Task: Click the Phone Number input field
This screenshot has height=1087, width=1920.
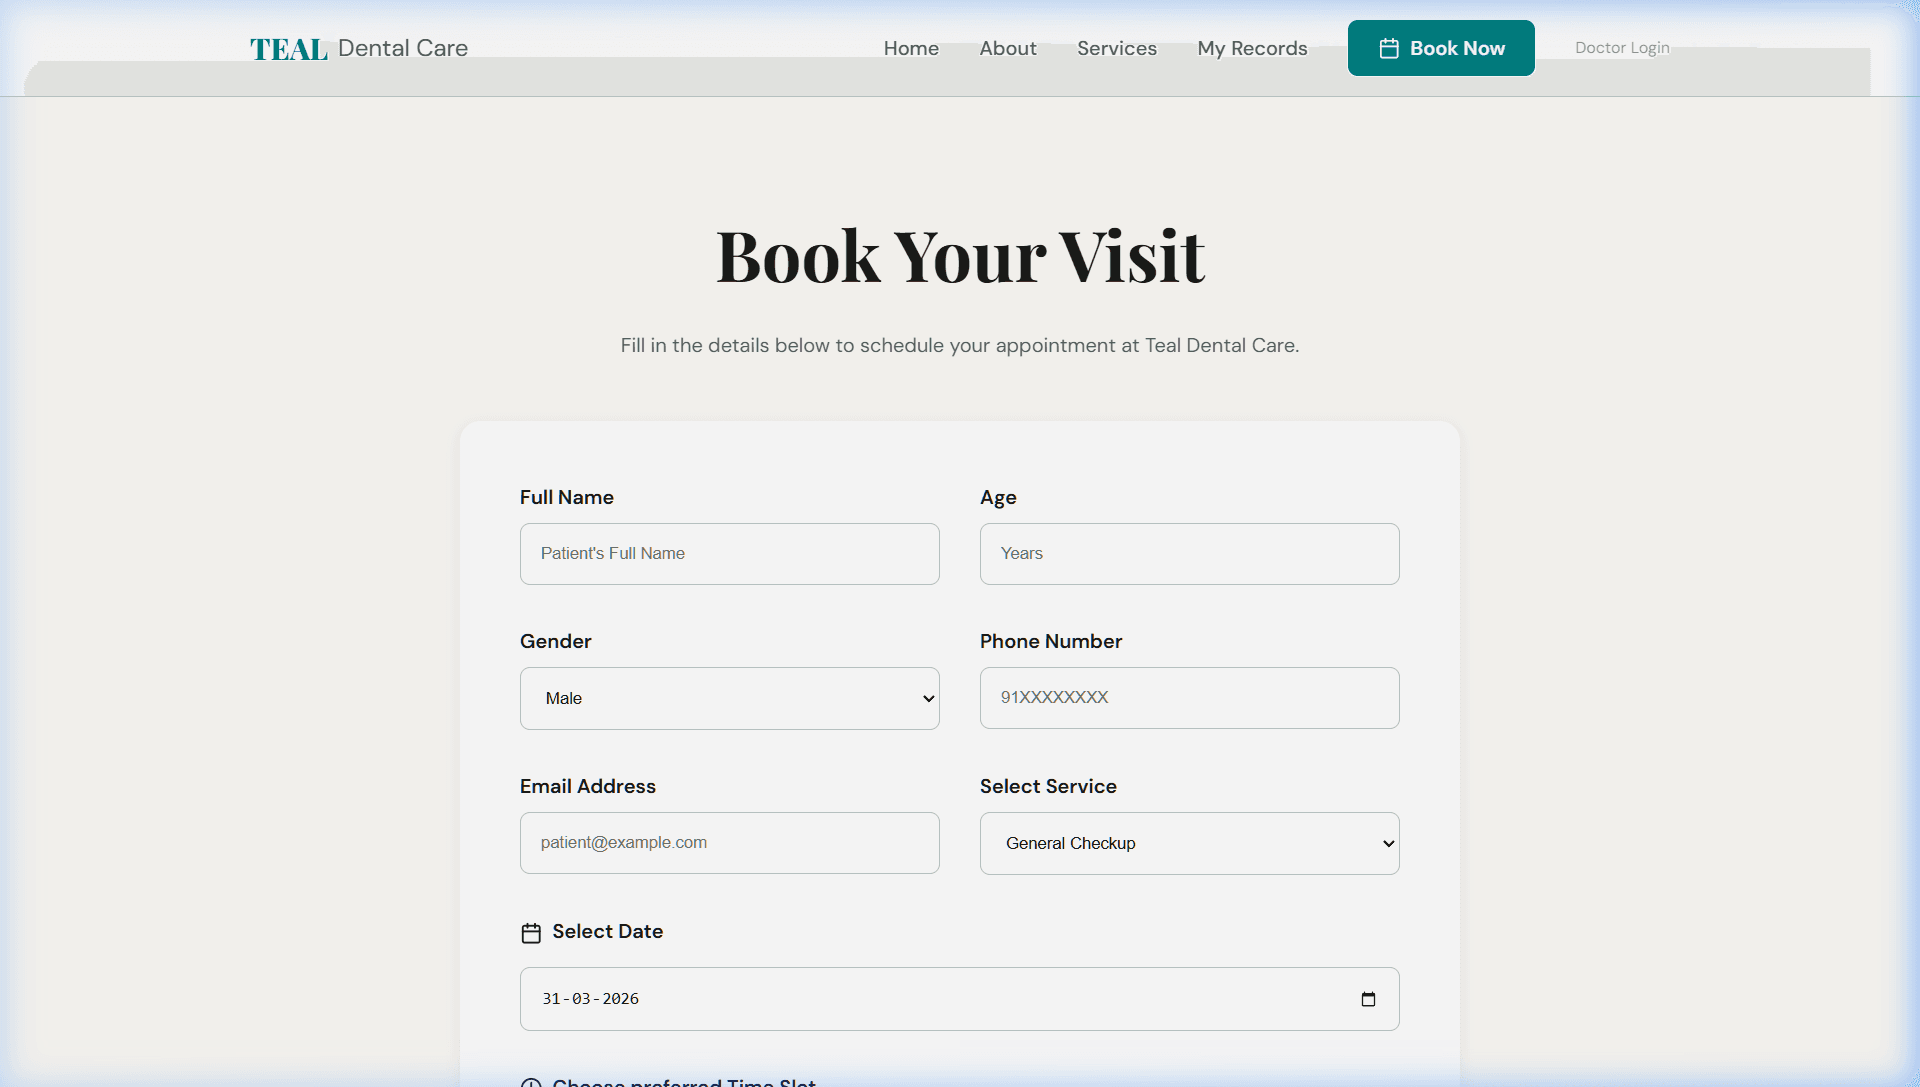Action: pos(1190,698)
